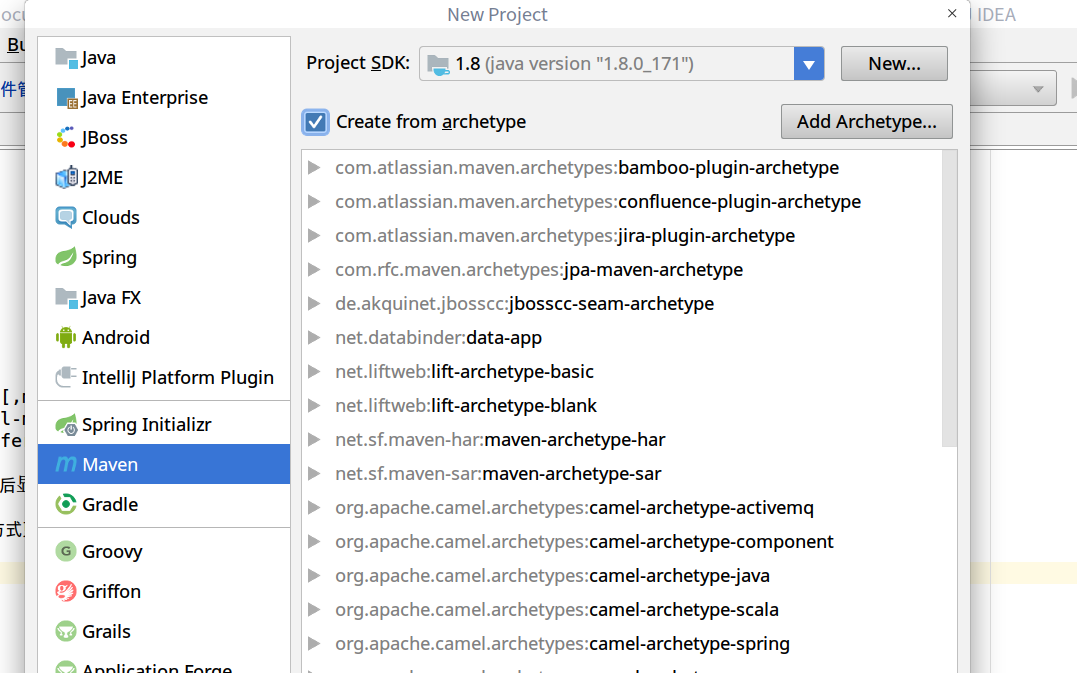Expand maven-archetype-har entry
The height and width of the screenshot is (673, 1077).
[314, 440]
